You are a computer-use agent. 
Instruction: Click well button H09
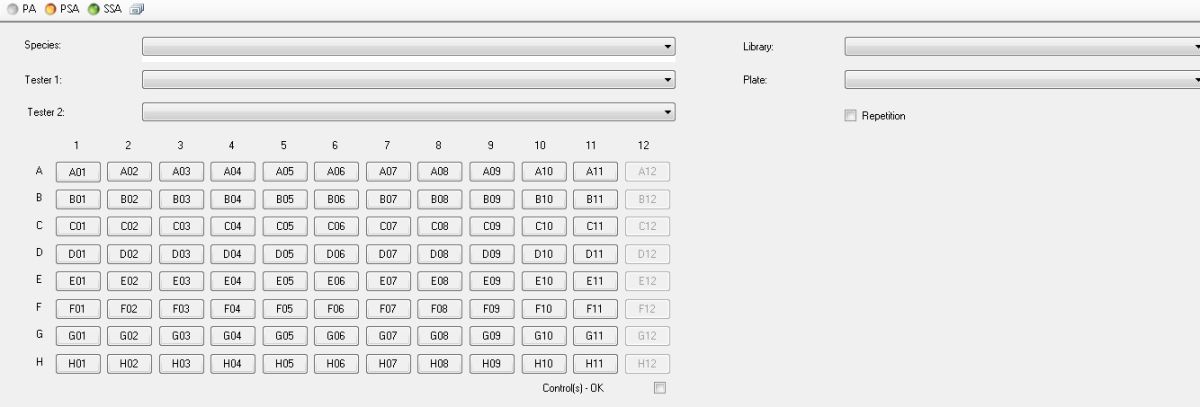(492, 363)
